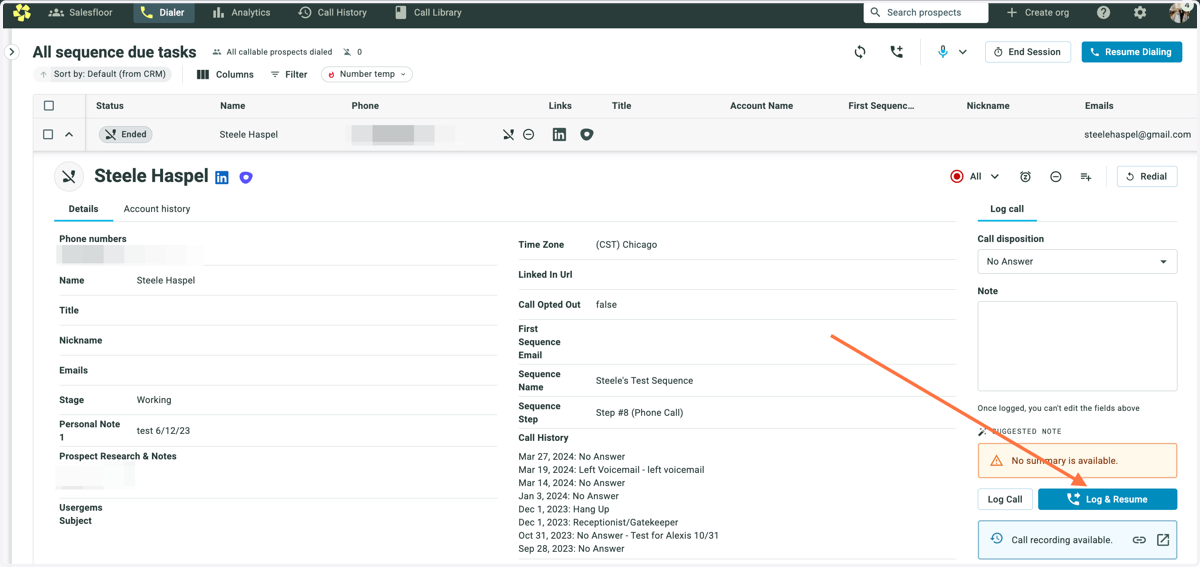Click the Phone column header
The image size is (1200, 567).
click(365, 106)
